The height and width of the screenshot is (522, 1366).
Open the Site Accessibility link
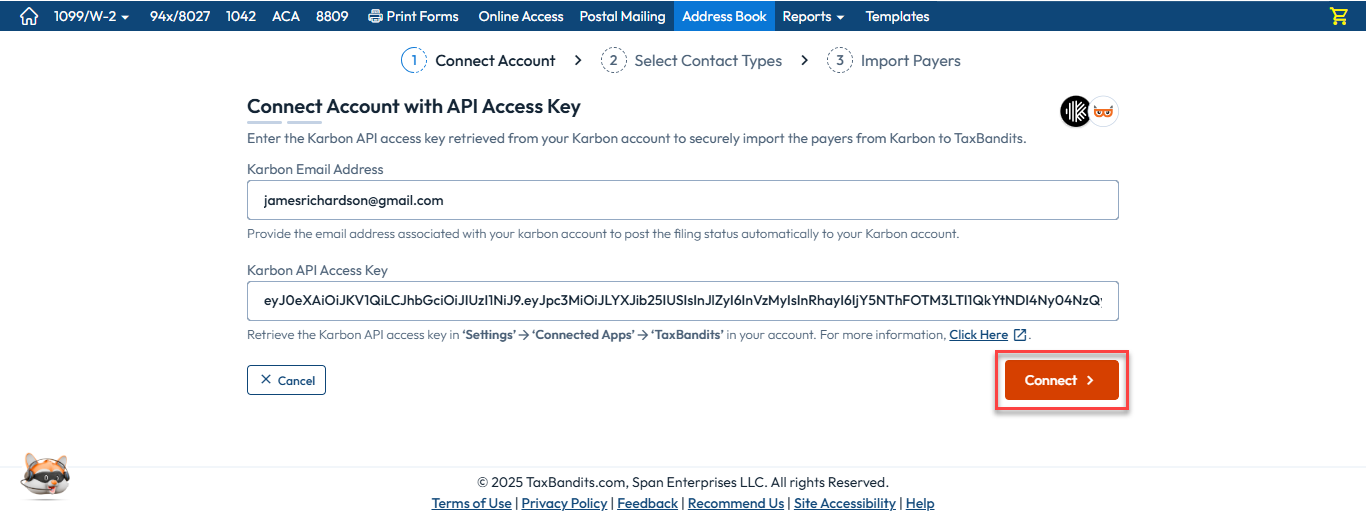[845, 503]
